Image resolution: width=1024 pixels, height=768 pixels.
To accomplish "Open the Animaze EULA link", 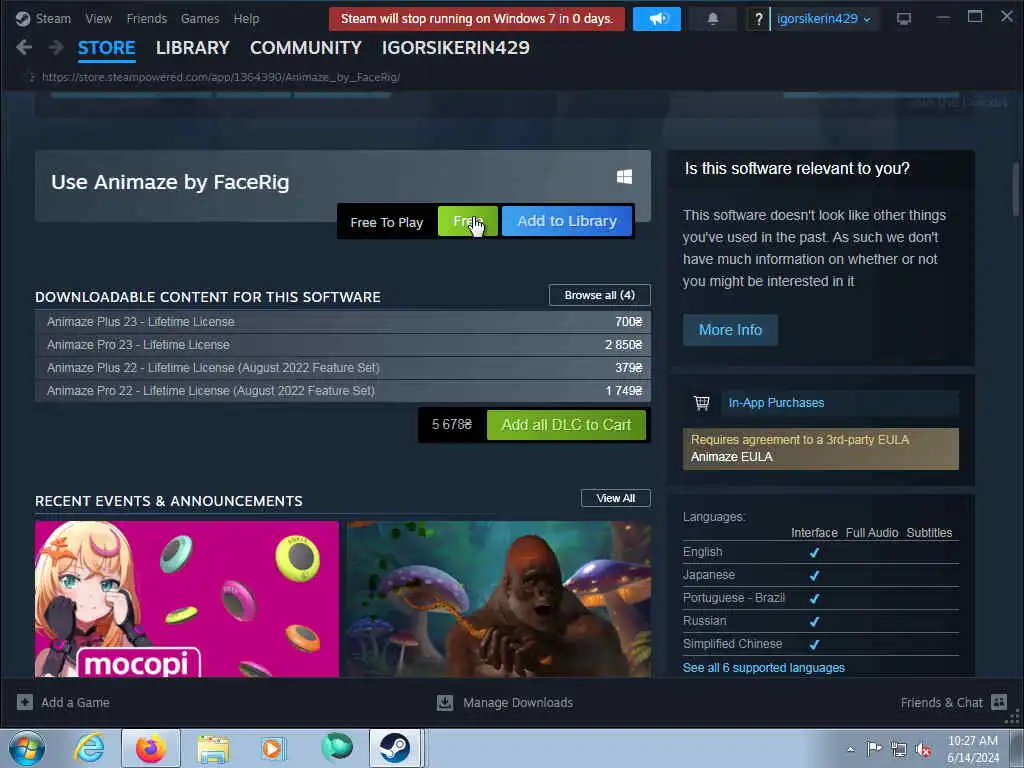I will (731, 456).
